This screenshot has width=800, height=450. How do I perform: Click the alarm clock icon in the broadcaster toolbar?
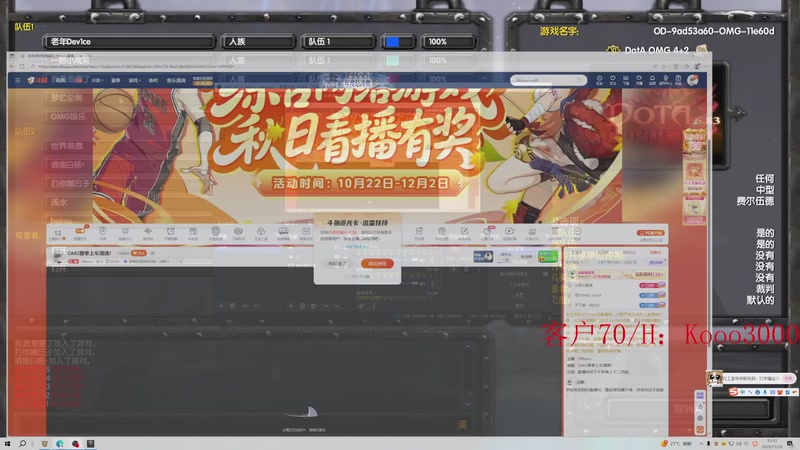click(x=170, y=233)
